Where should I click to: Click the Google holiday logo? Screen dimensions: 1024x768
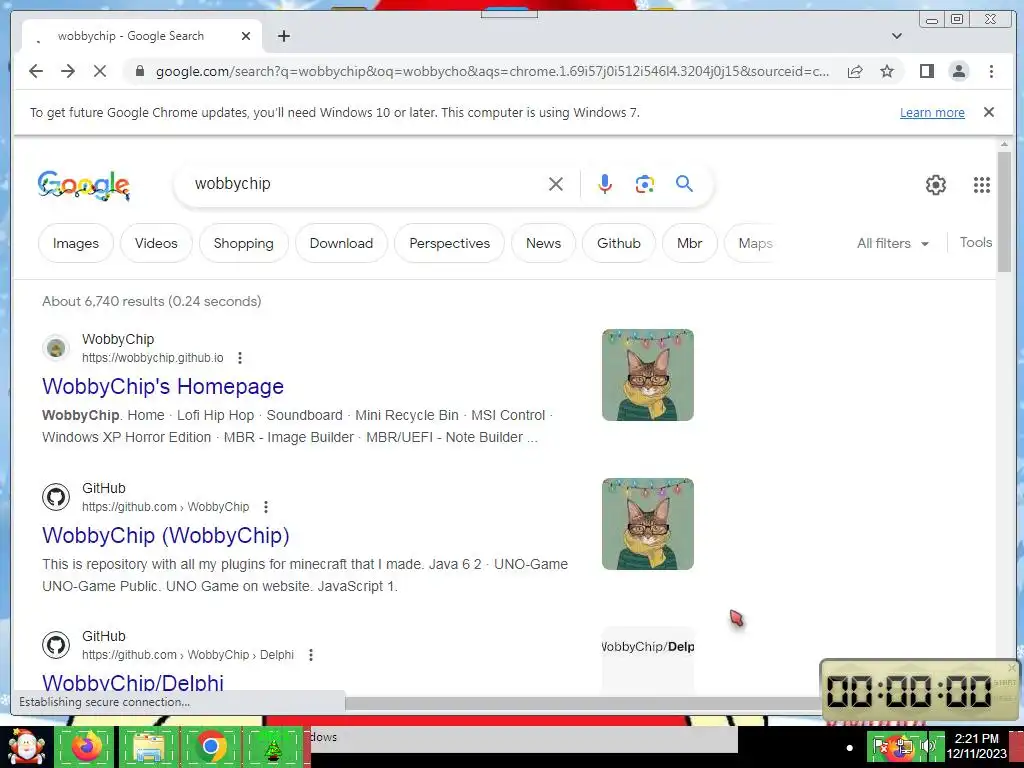pos(84,185)
